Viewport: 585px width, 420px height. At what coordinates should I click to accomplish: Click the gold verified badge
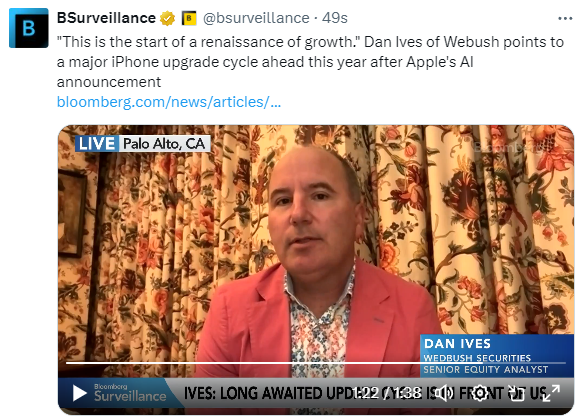pos(168,18)
